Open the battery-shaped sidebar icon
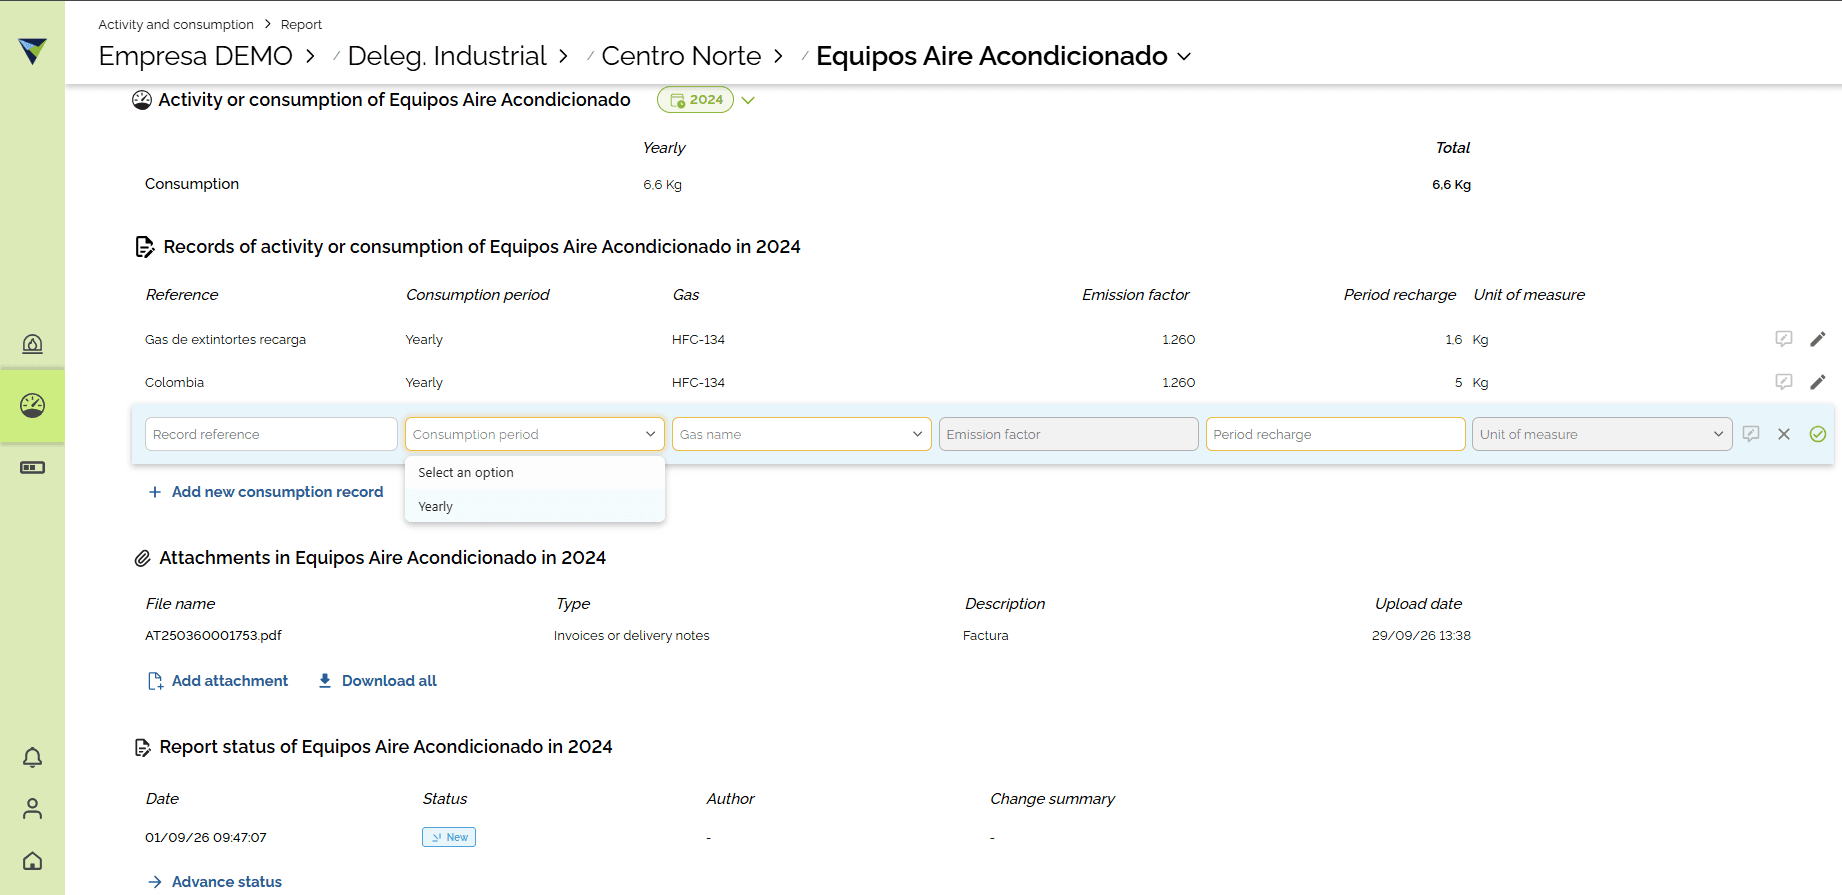1842x895 pixels. [32, 467]
